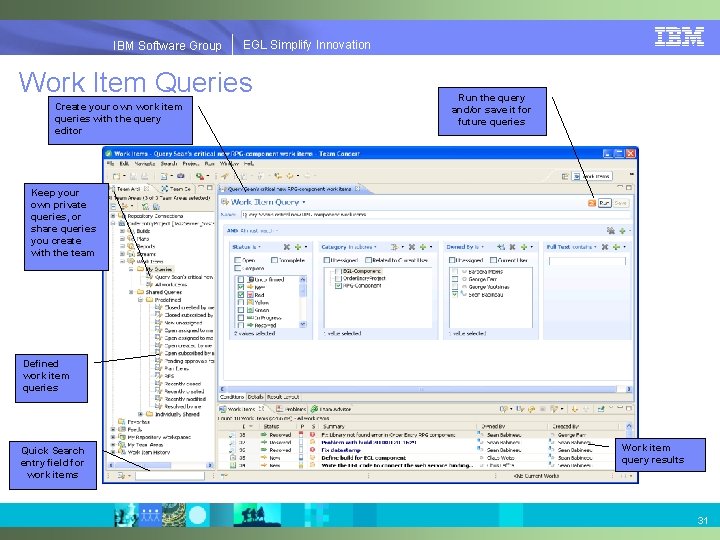Open 'Fix datestamp' work item
This screenshot has width=720, height=540.
341,450
